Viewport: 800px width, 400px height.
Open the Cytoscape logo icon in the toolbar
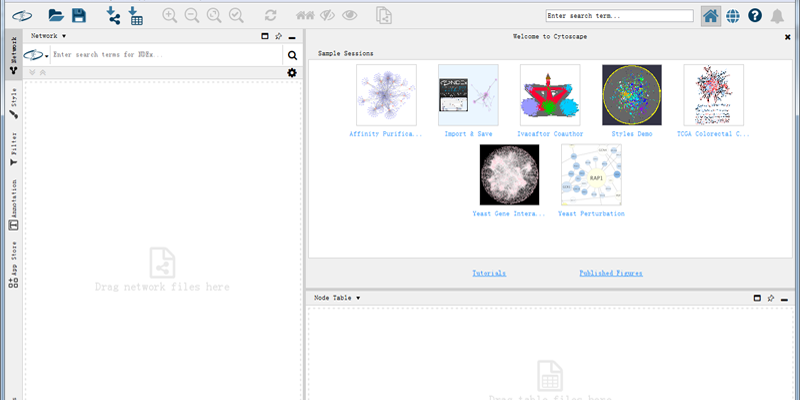(x=22, y=16)
